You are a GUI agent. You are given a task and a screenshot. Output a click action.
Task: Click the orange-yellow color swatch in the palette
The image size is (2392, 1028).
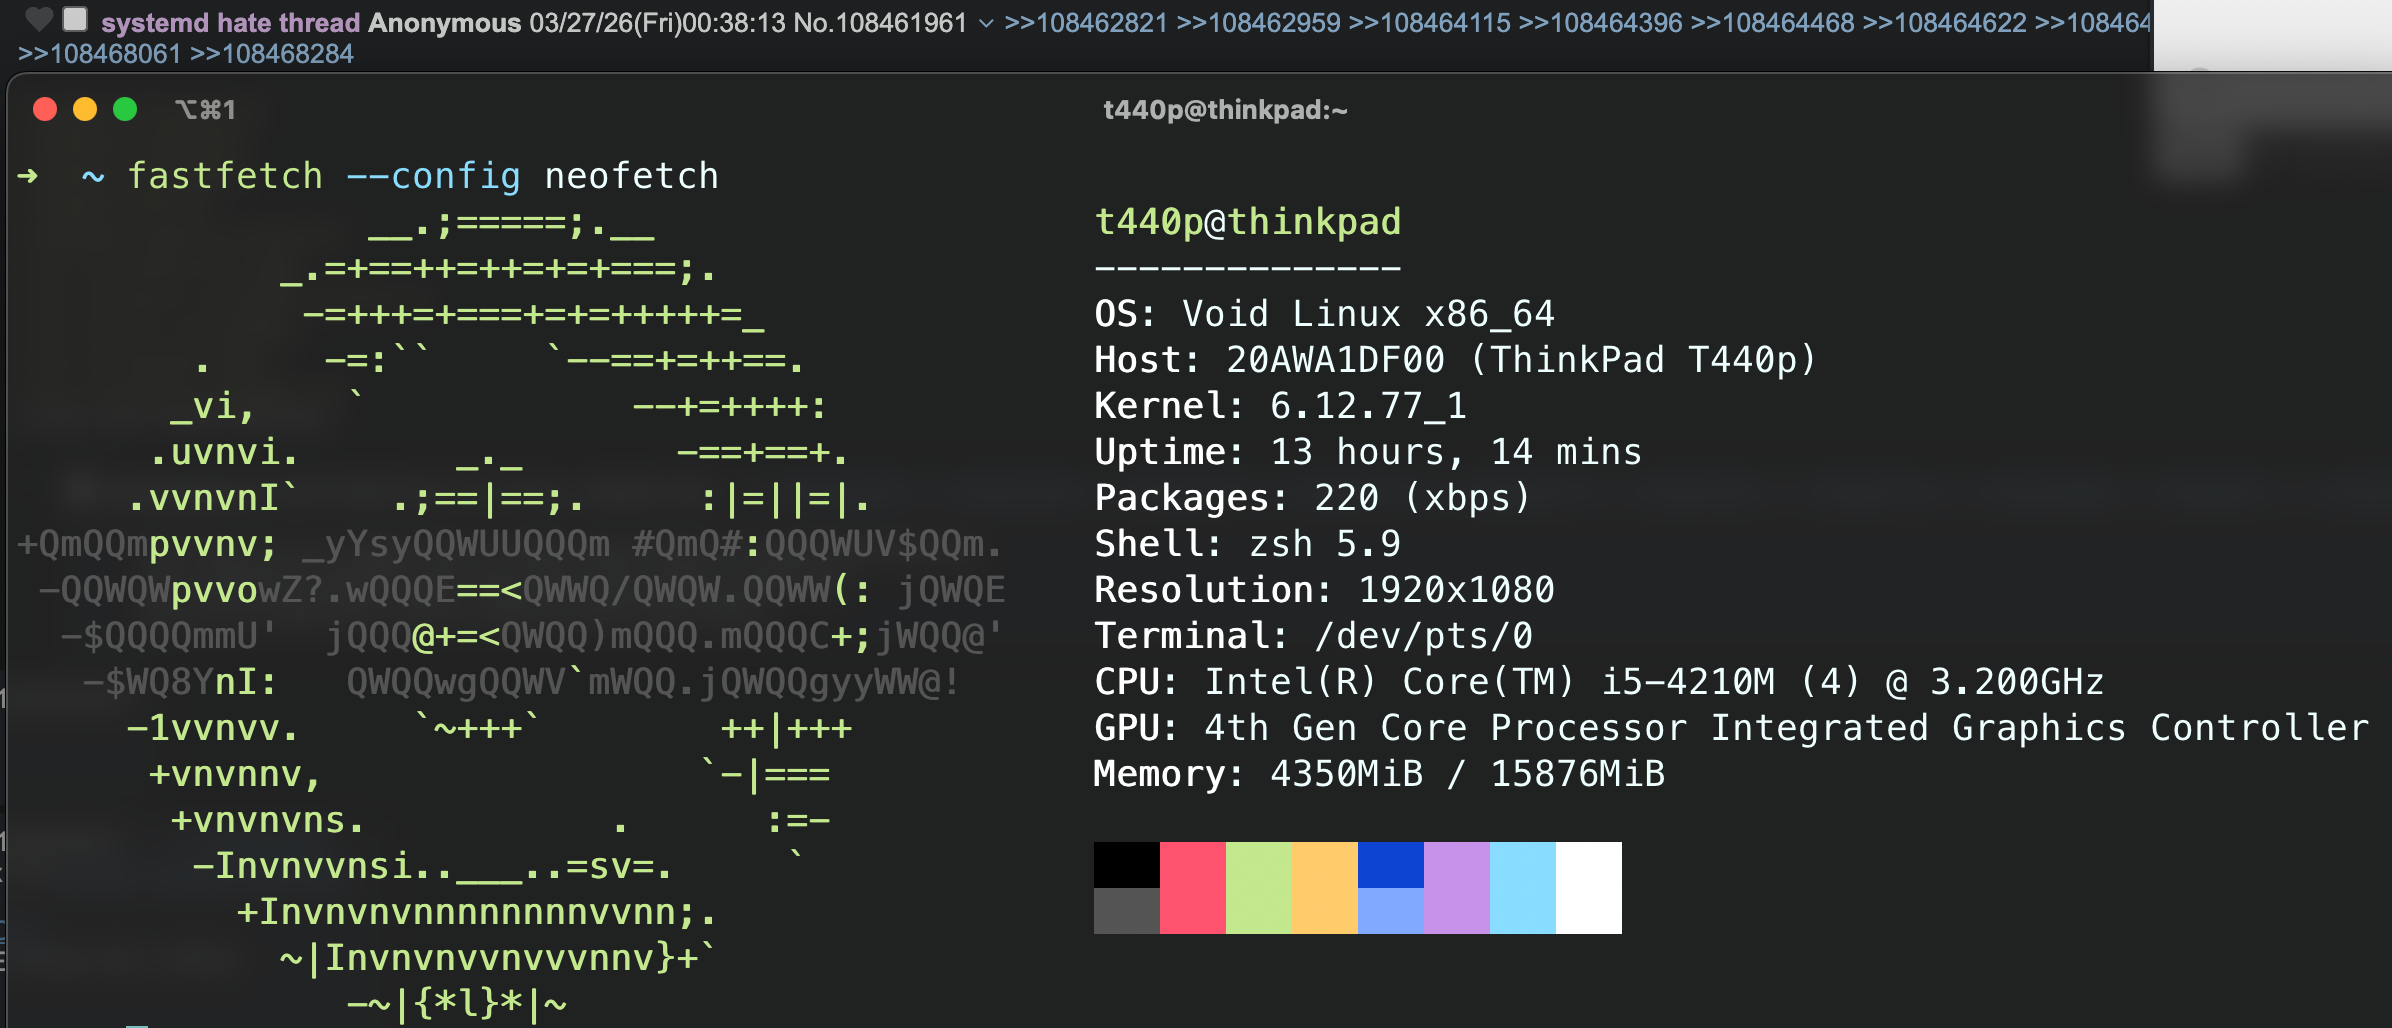tap(1325, 888)
